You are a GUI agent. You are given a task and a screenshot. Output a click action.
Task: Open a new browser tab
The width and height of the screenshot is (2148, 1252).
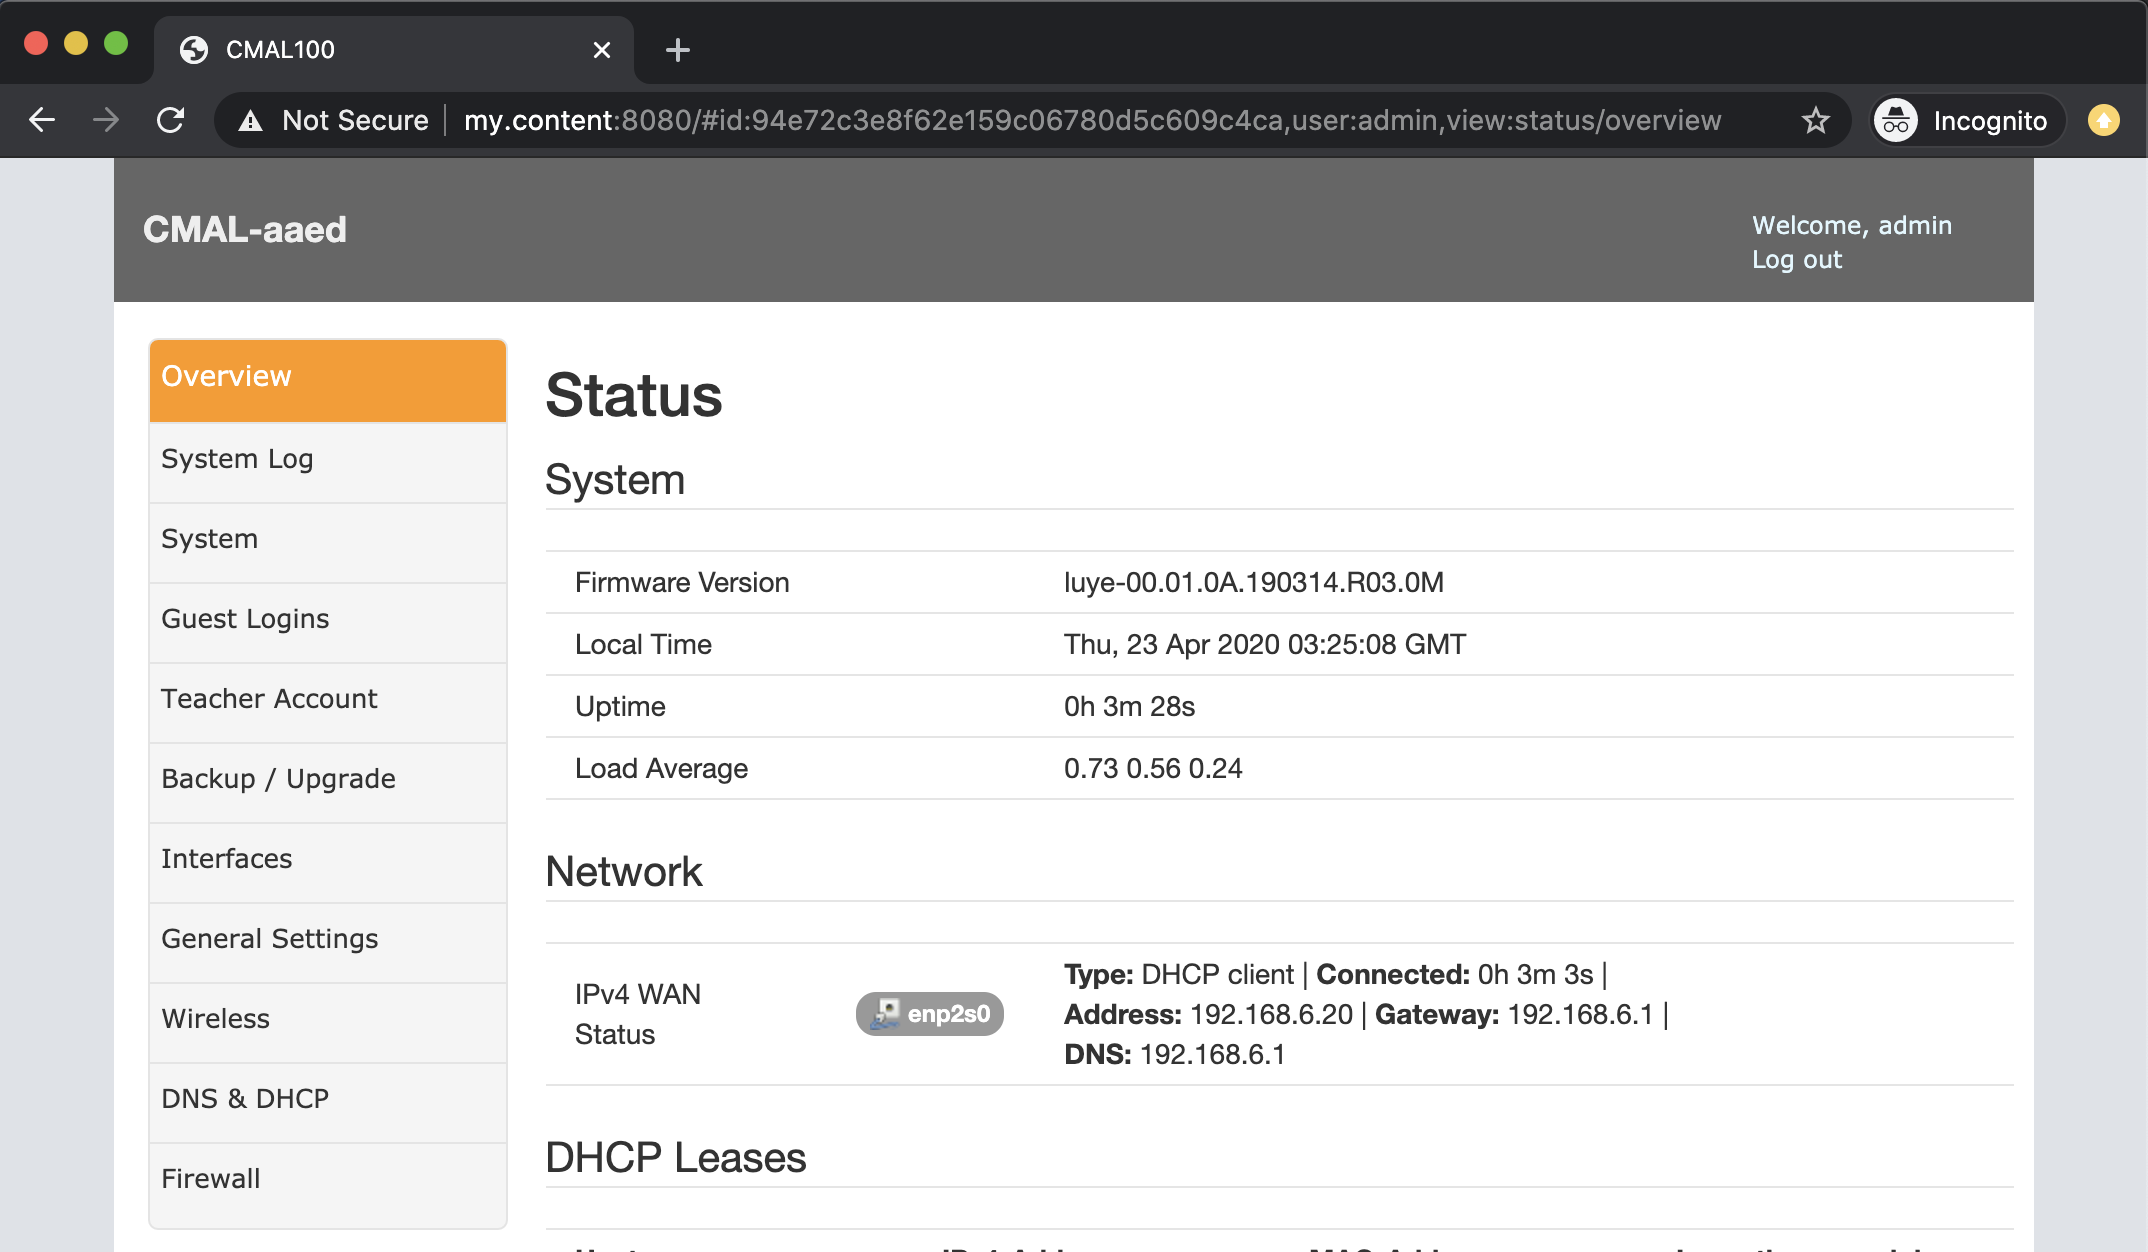(677, 50)
